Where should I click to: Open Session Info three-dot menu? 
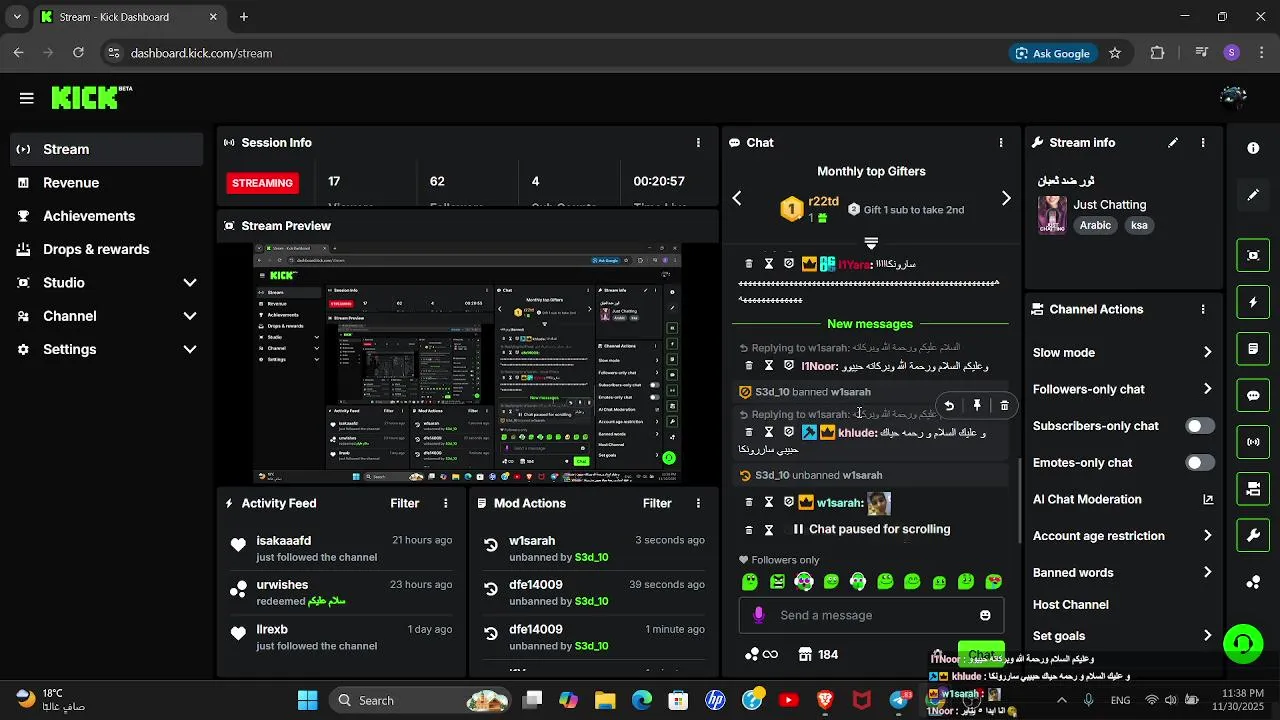[x=699, y=143]
